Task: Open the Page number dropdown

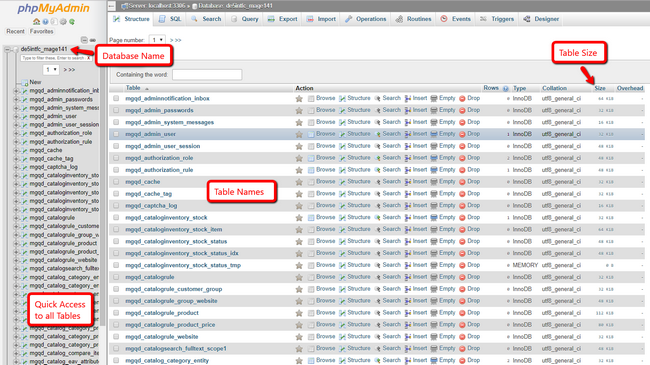Action: 157,40
